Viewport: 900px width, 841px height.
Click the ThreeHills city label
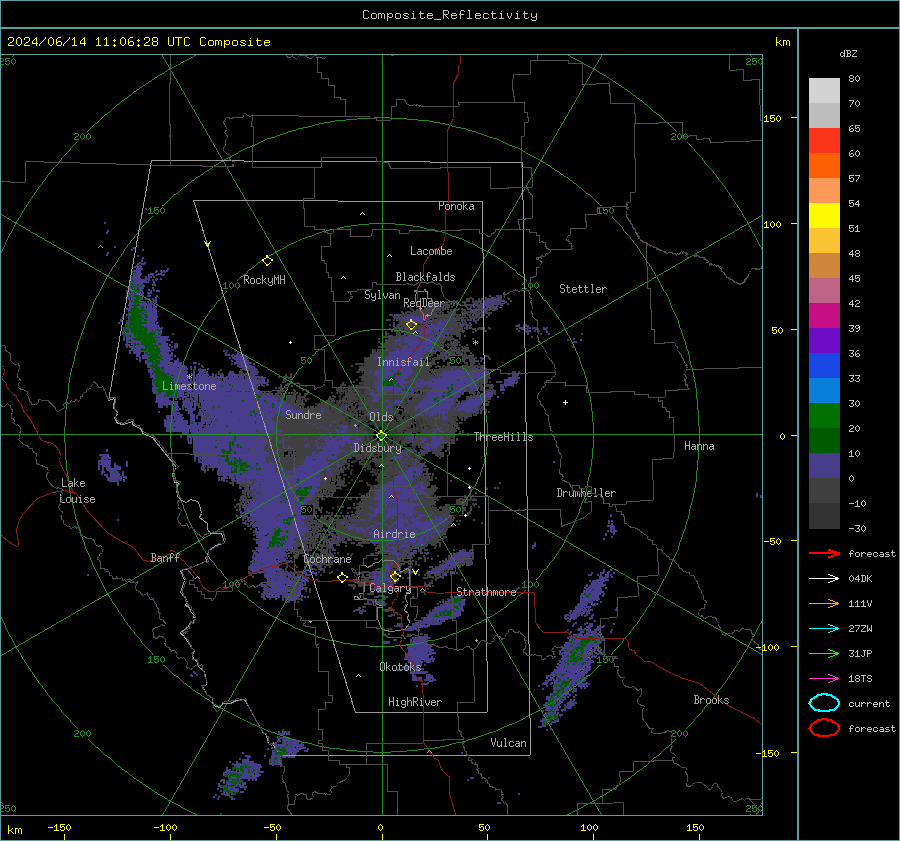coord(503,437)
